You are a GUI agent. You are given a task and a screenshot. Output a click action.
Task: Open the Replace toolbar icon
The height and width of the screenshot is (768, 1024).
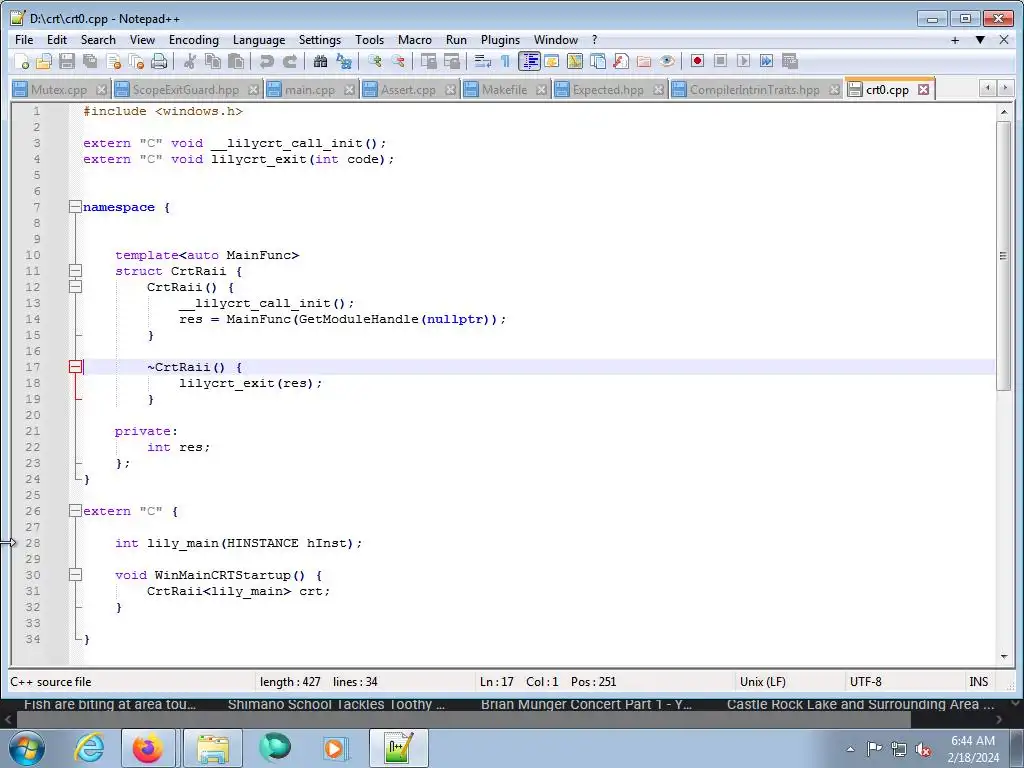tap(344, 61)
